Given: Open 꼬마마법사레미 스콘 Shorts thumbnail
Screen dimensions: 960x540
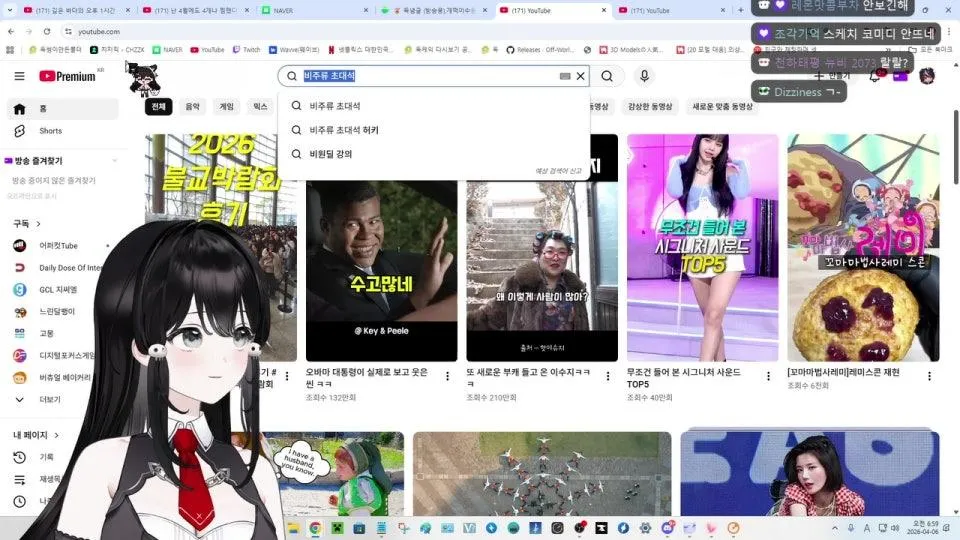Looking at the screenshot, I should pos(863,247).
